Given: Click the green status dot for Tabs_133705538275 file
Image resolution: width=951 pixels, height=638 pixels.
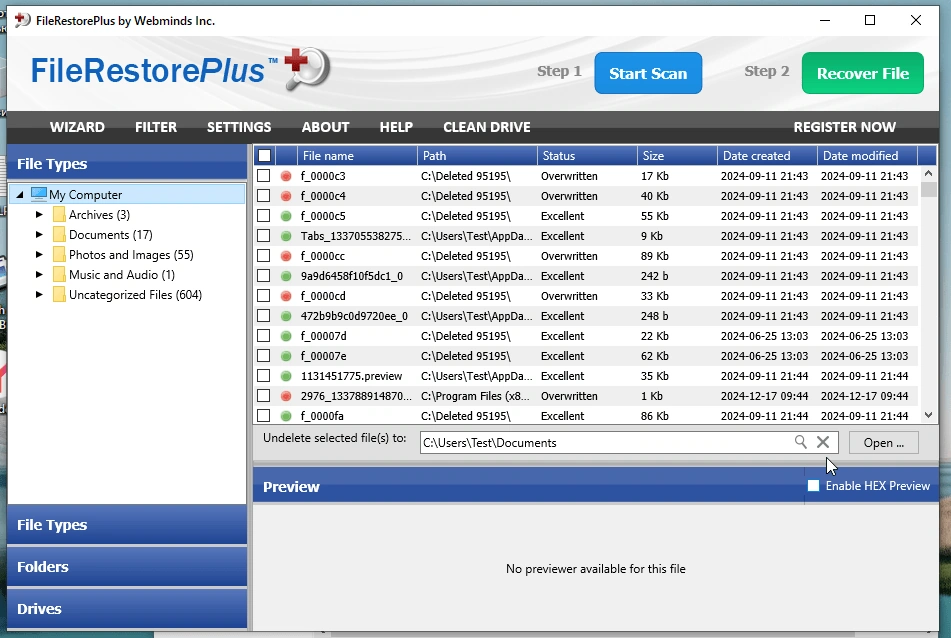Looking at the screenshot, I should coord(286,236).
